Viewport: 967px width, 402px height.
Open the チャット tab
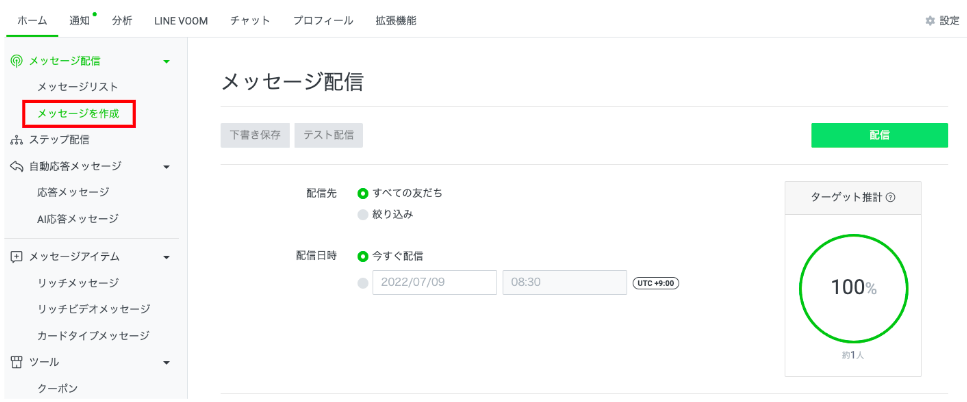click(250, 21)
